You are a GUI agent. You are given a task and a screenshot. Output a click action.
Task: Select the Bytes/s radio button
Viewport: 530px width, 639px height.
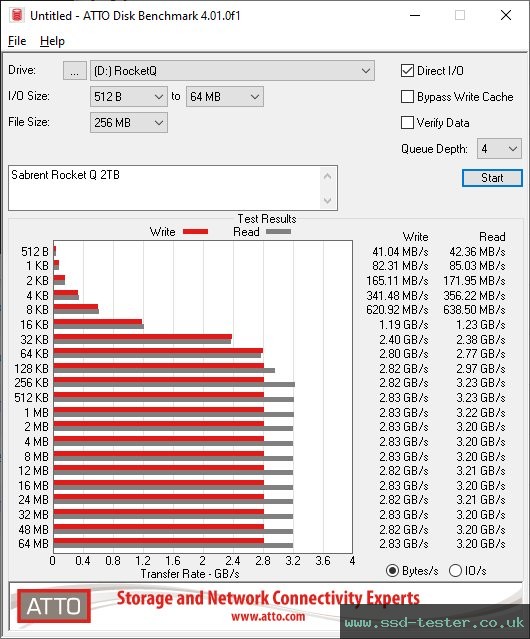[392, 571]
